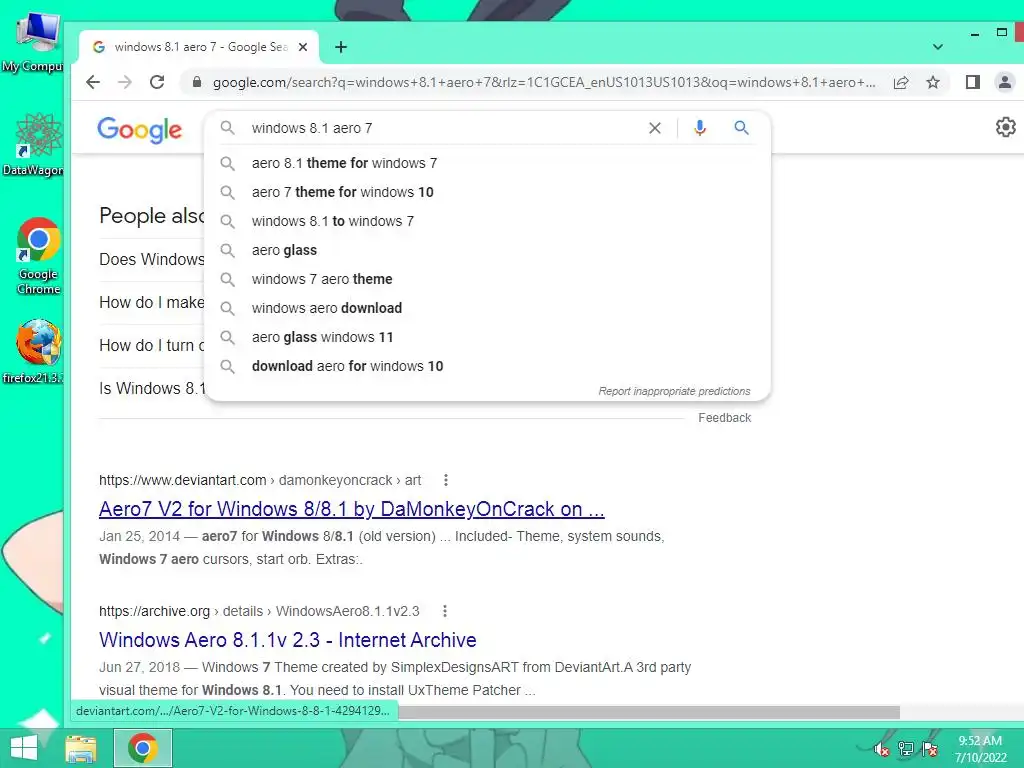Open Google quick settings gear

[x=1005, y=127]
